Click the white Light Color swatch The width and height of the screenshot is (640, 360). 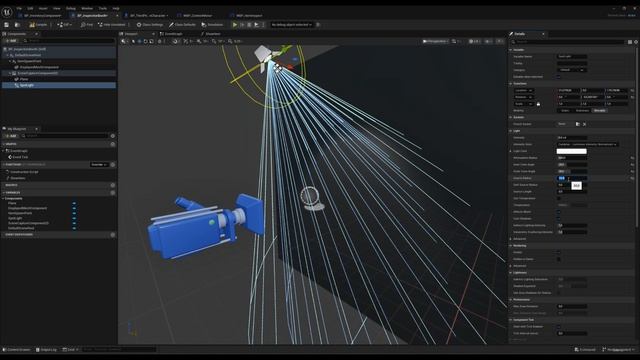pyautogui.click(x=571, y=151)
